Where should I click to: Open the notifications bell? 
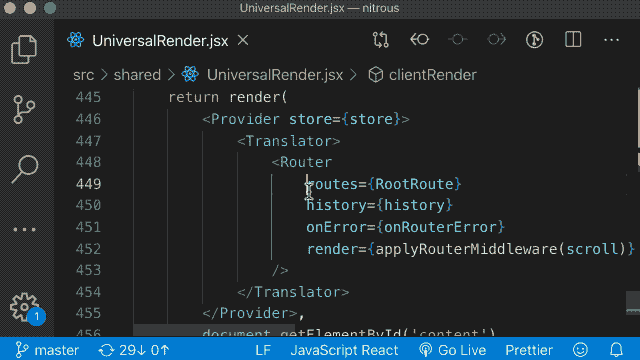tap(616, 350)
